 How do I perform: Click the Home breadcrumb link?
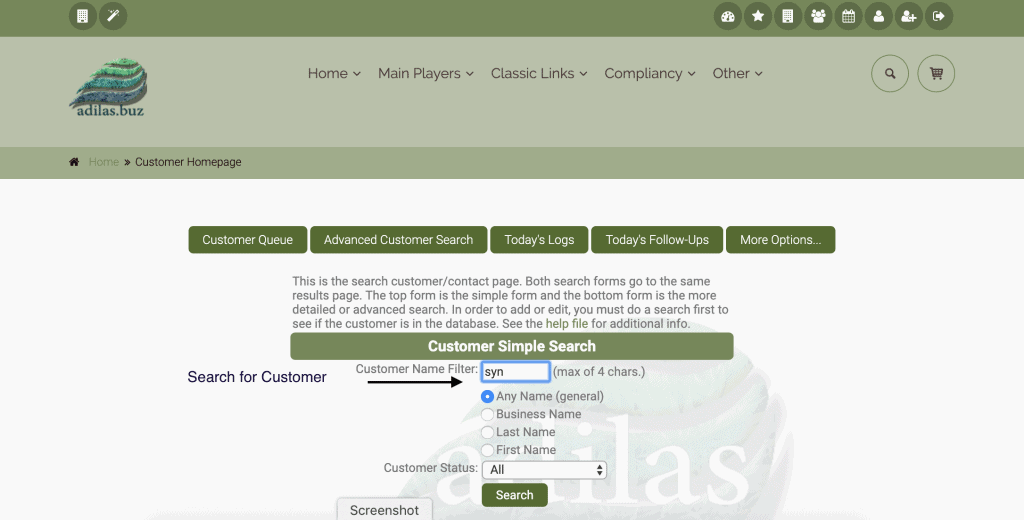pyautogui.click(x=104, y=162)
